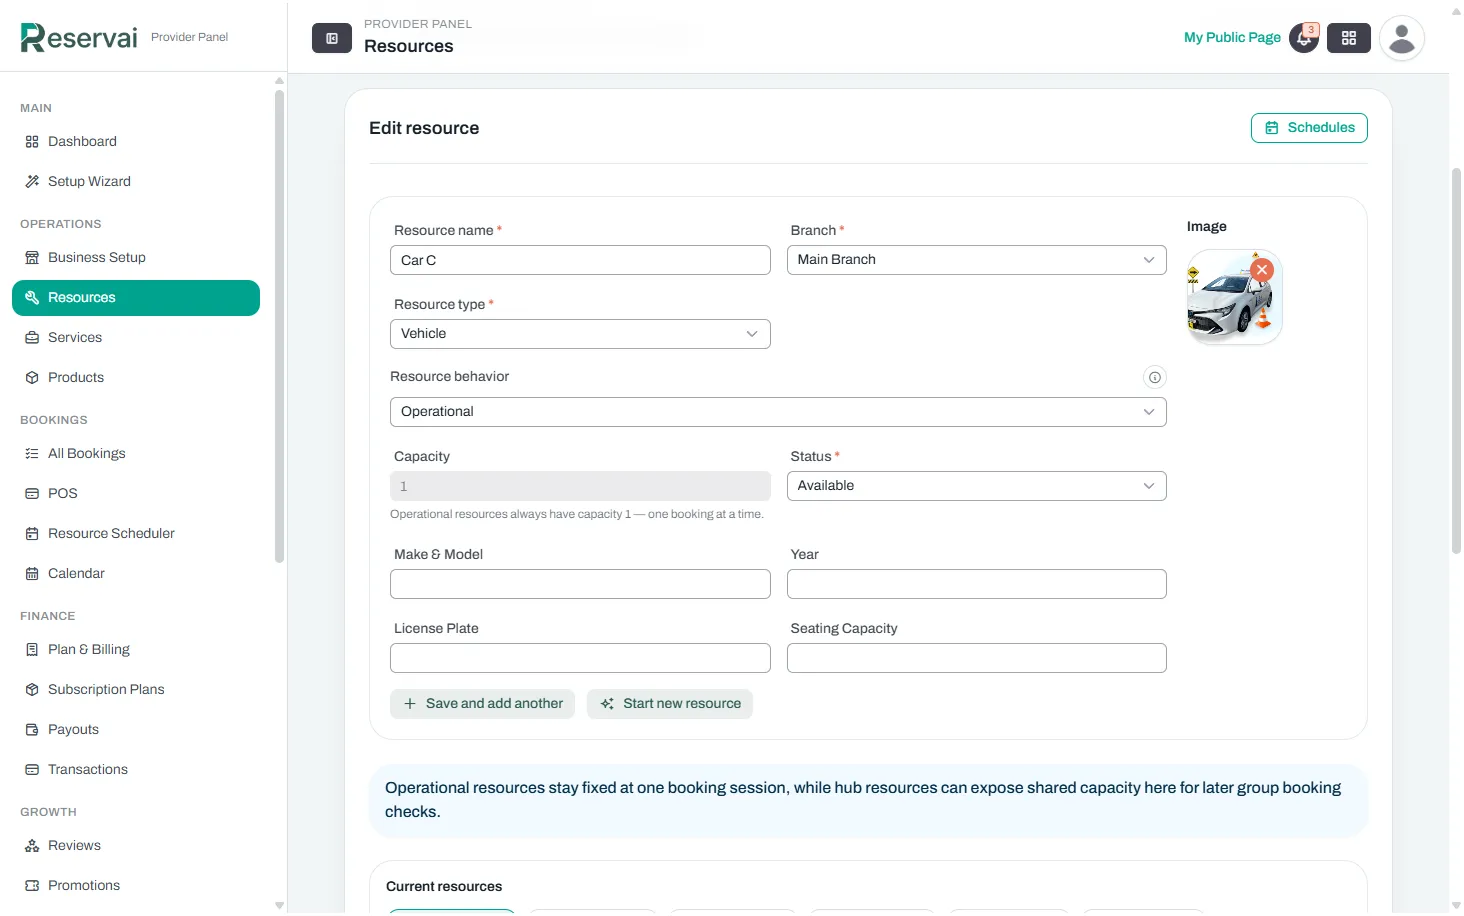The image size is (1464, 916).
Task: Expand the Resource behavior dropdown
Action: (x=778, y=412)
